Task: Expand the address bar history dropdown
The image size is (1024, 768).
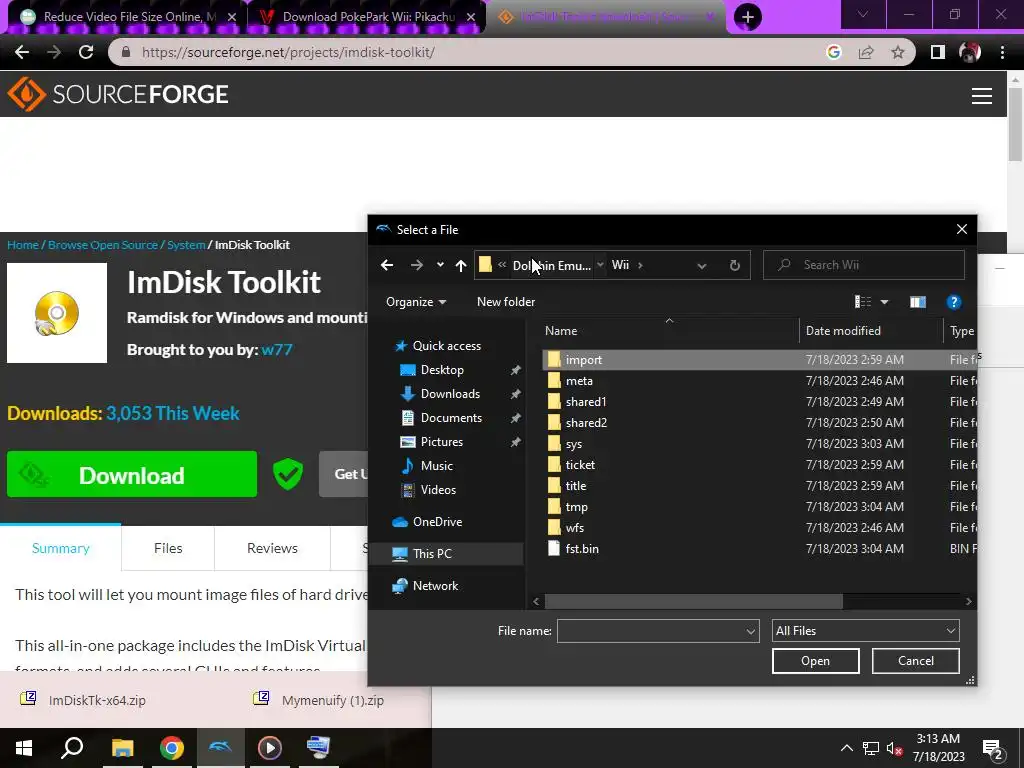Action: pyautogui.click(x=701, y=266)
